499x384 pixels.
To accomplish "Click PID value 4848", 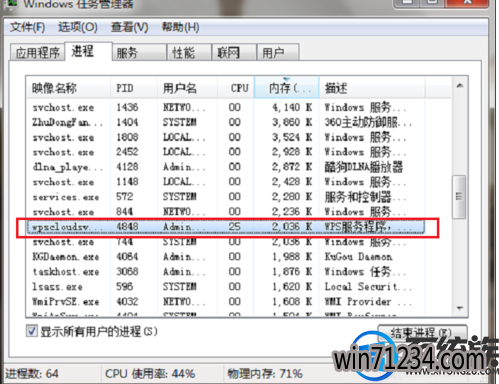I will (x=127, y=227).
